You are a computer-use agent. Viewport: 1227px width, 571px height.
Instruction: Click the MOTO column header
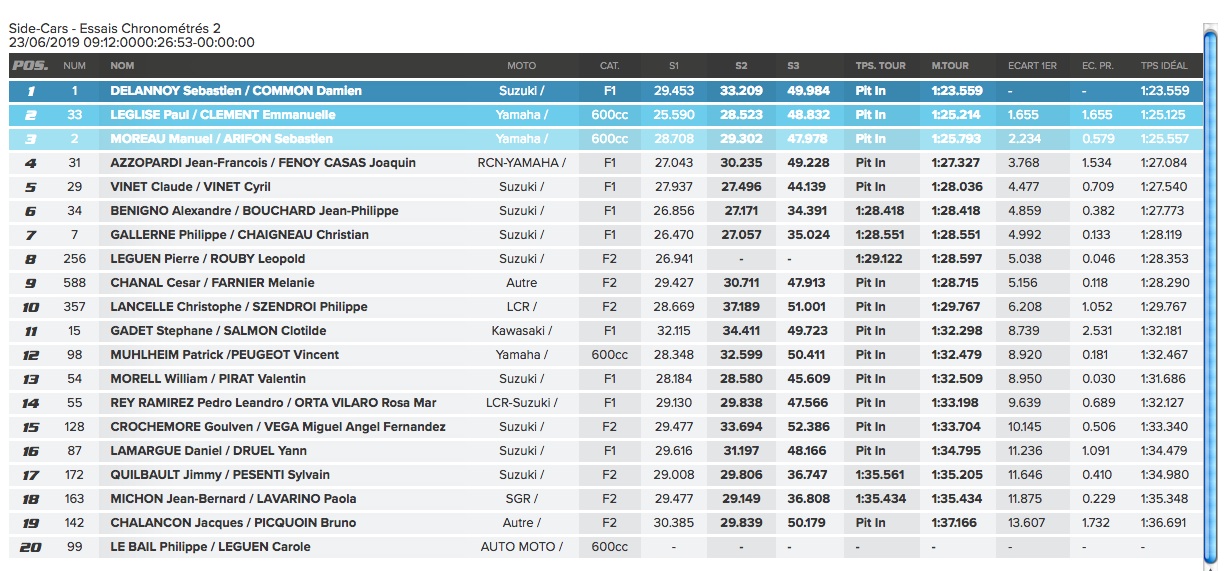point(521,66)
